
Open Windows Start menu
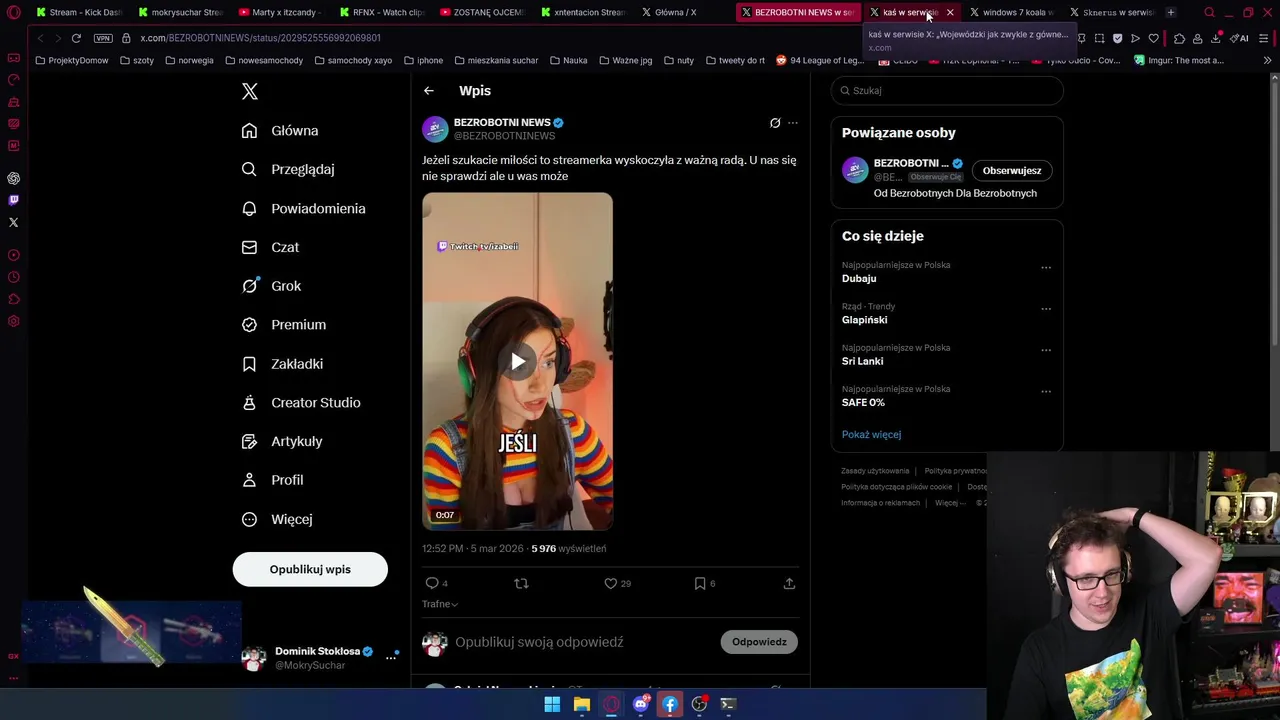[552, 704]
